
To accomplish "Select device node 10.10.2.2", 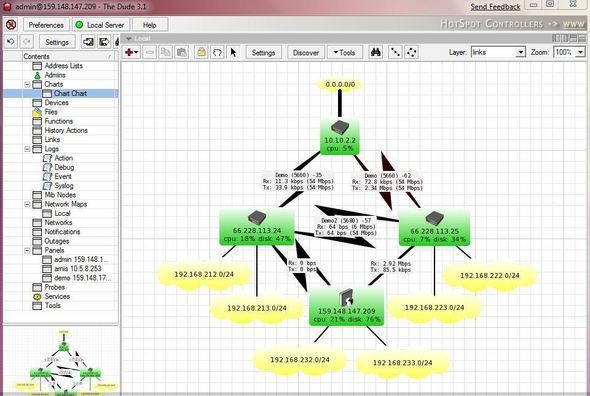I will coord(340,137).
